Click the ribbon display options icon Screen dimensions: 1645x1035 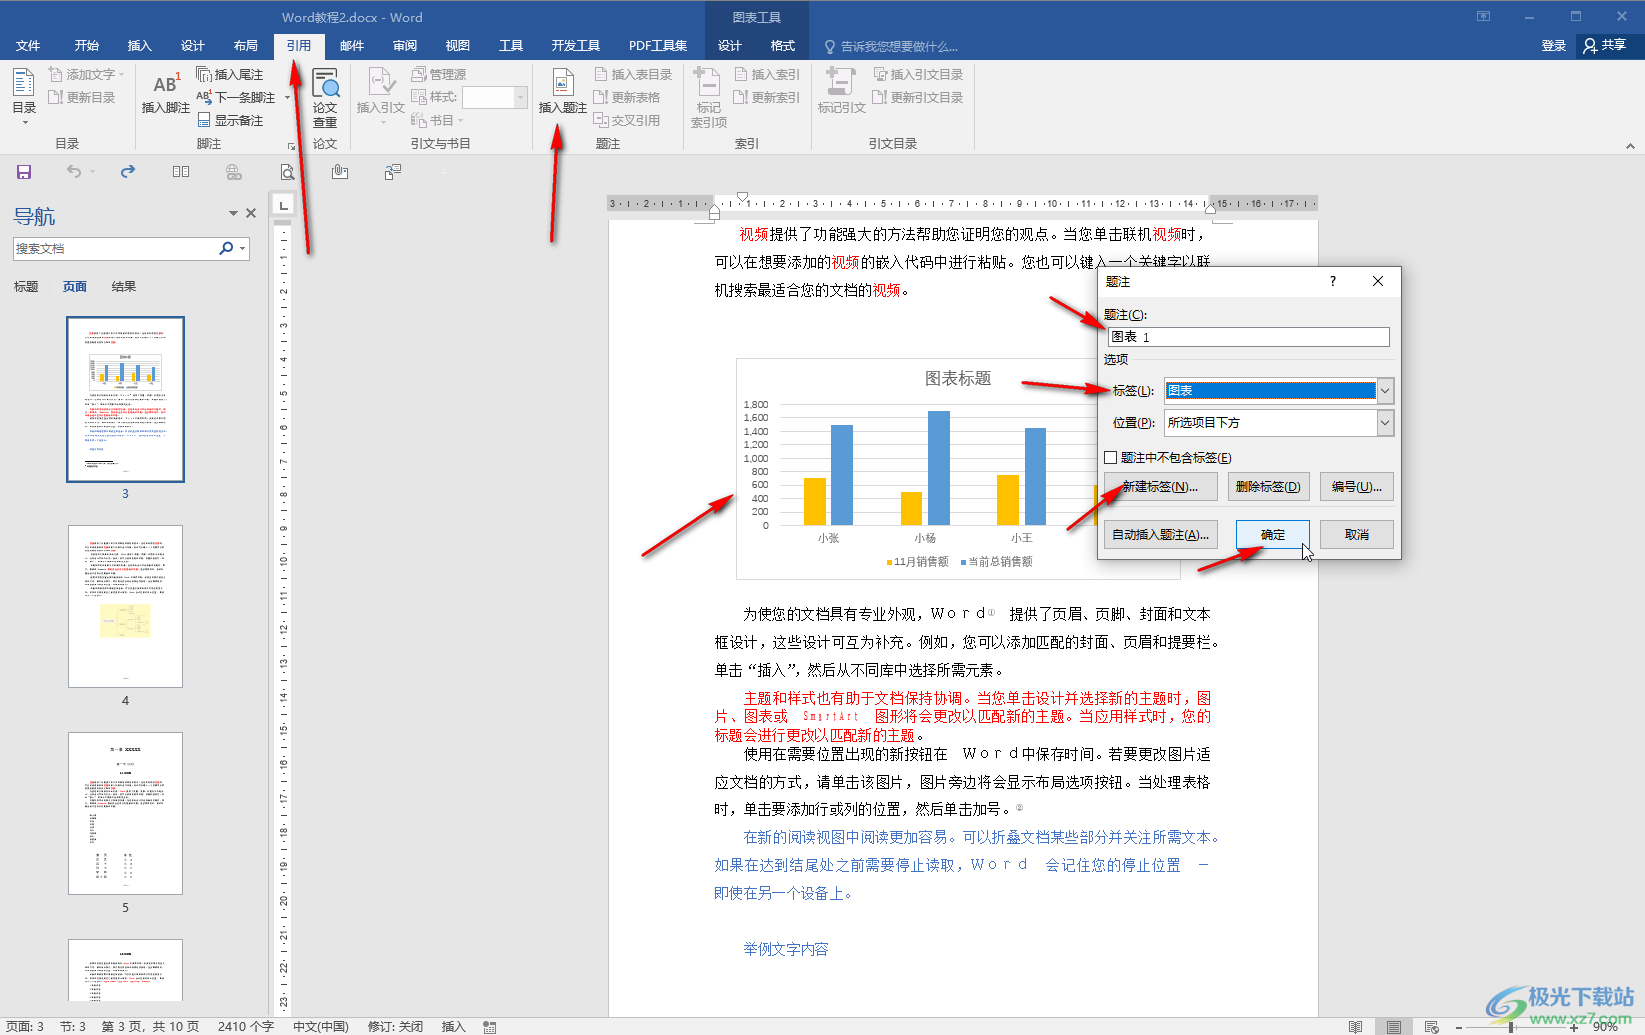[x=1483, y=16]
